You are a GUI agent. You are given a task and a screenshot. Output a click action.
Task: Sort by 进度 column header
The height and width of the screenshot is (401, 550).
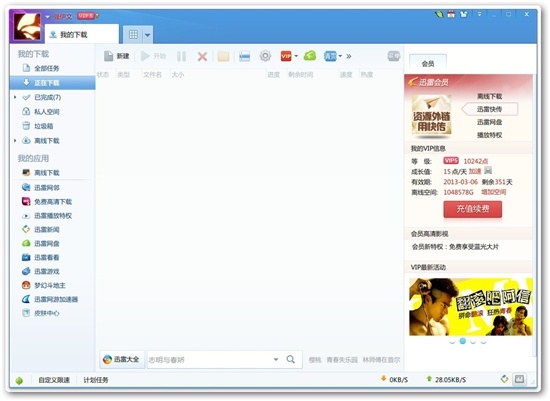[x=274, y=74]
